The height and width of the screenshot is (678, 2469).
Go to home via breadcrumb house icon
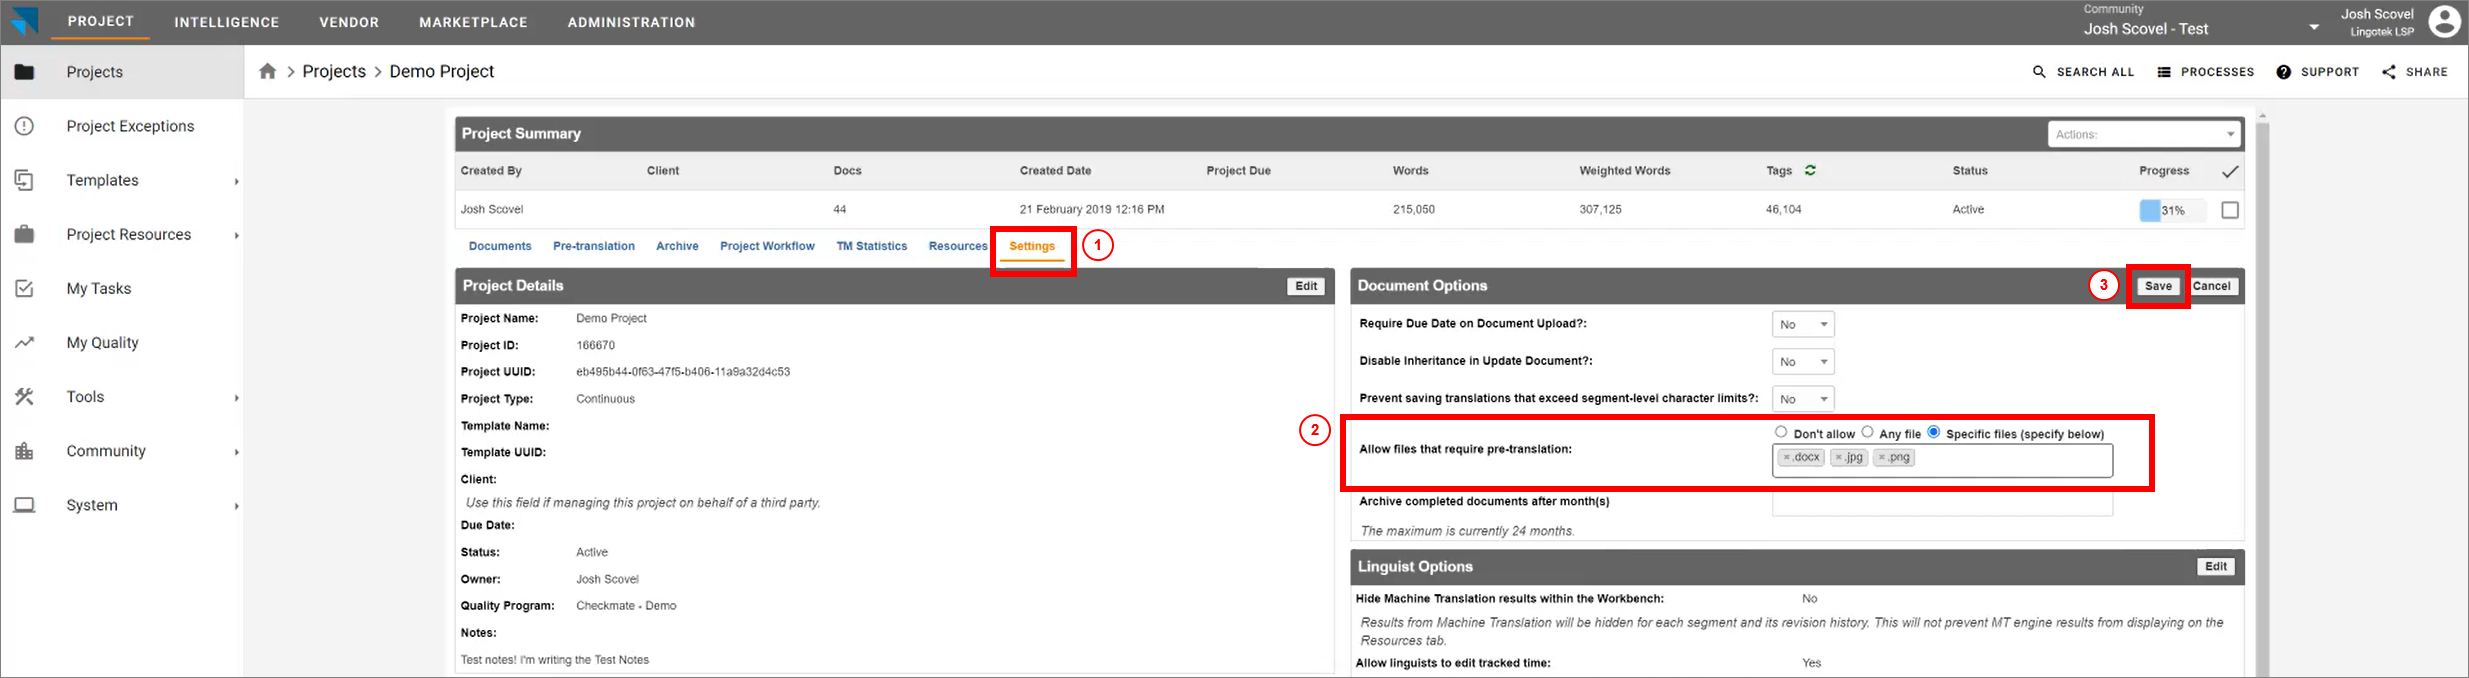tap(267, 71)
